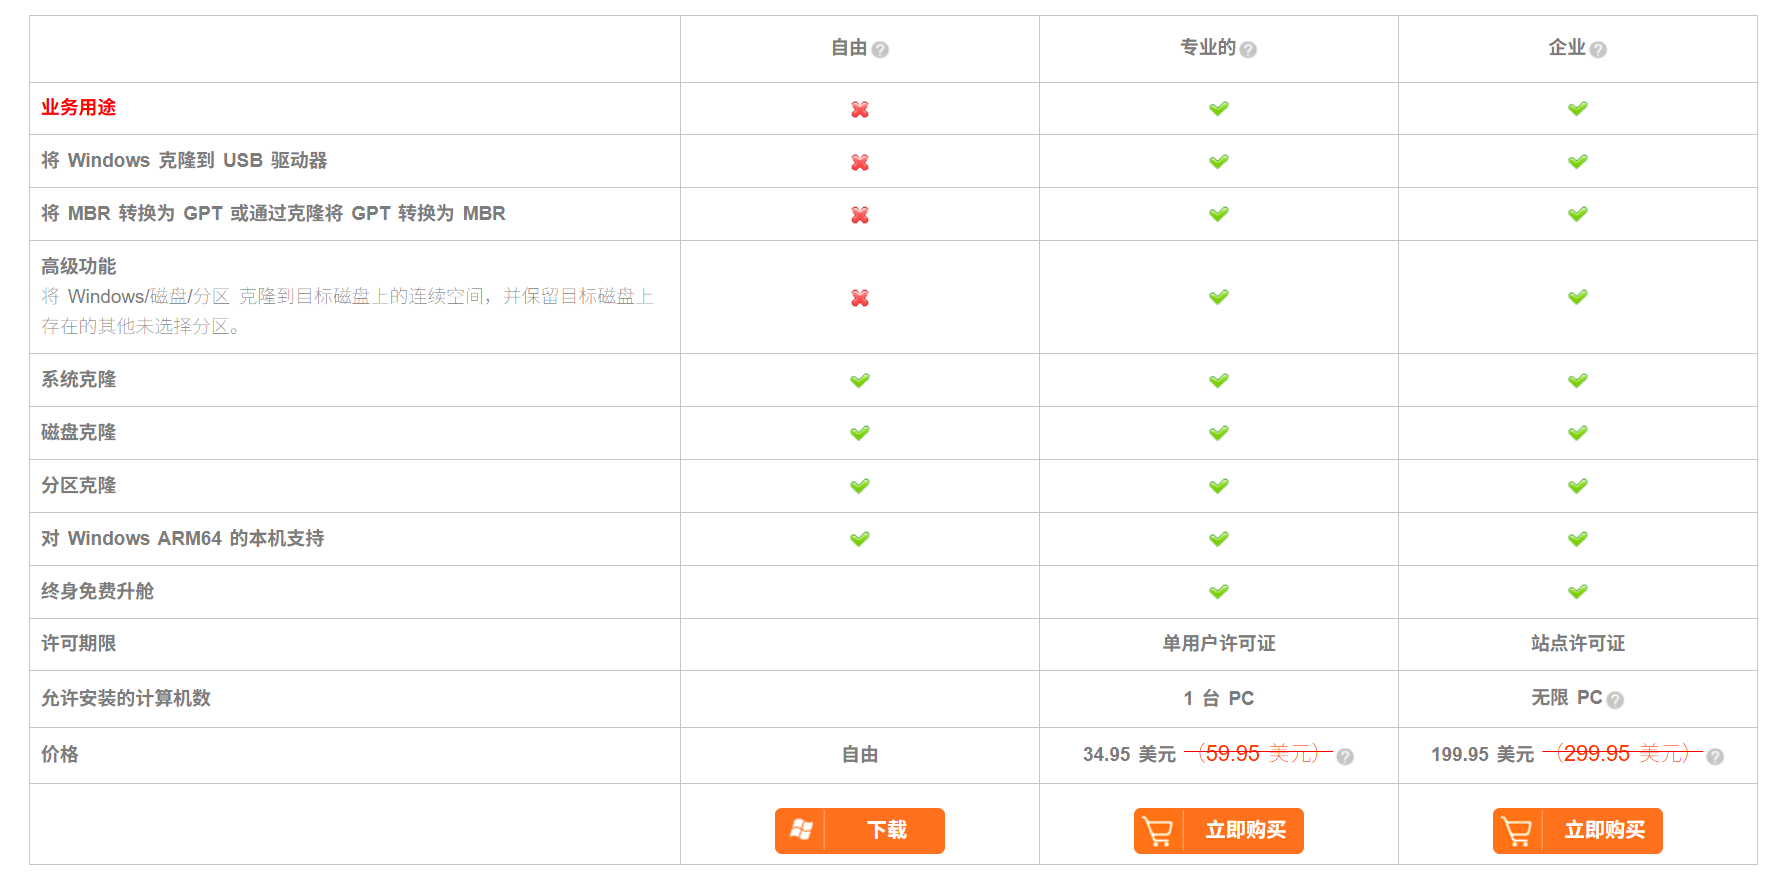Click the 磁盘克隆 row label
This screenshot has width=1790, height=881.
(x=78, y=432)
